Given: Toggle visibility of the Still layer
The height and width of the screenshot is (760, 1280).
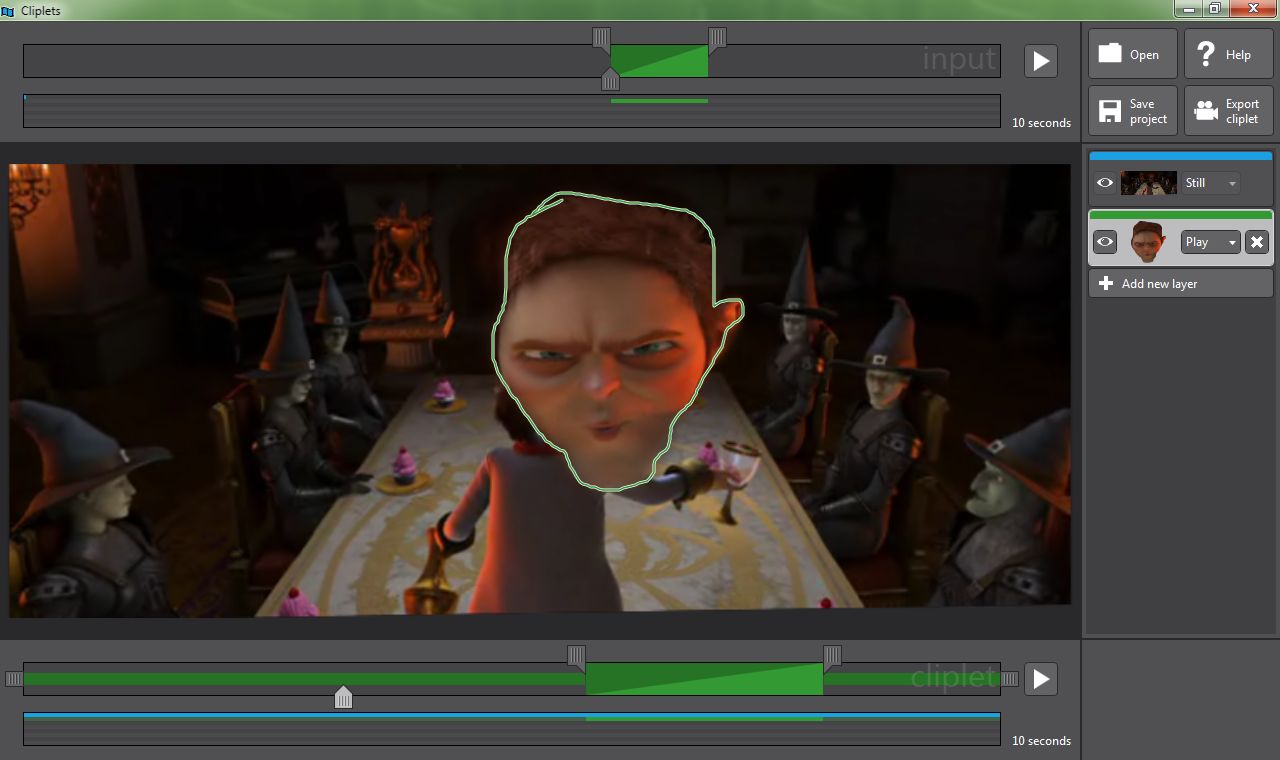Looking at the screenshot, I should pyautogui.click(x=1104, y=183).
